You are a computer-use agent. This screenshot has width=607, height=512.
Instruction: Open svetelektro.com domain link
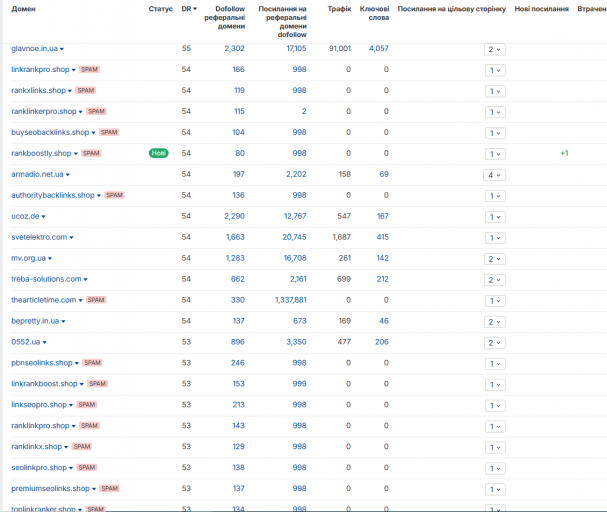[39, 237]
